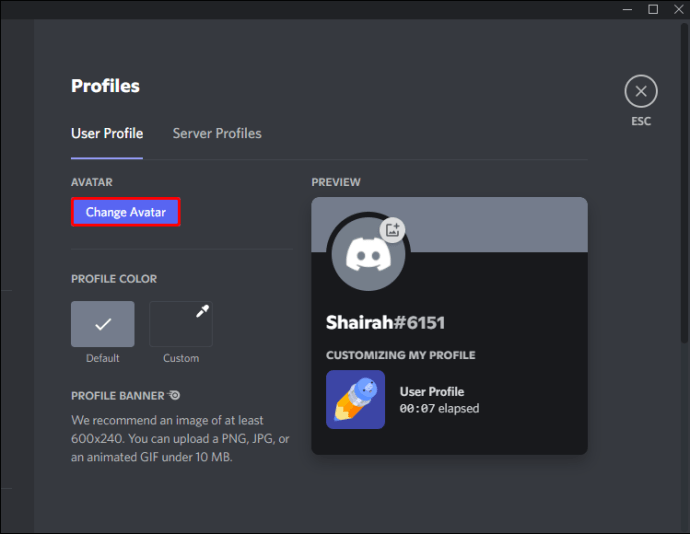Image resolution: width=690 pixels, height=534 pixels.
Task: Click the PROFILE BANNER section label
Action: coord(117,396)
